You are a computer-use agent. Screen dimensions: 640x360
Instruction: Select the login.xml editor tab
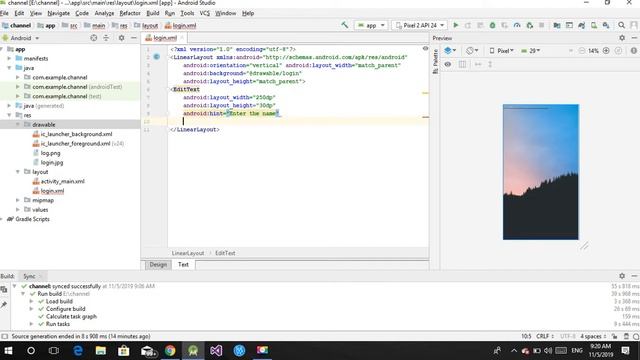click(165, 38)
